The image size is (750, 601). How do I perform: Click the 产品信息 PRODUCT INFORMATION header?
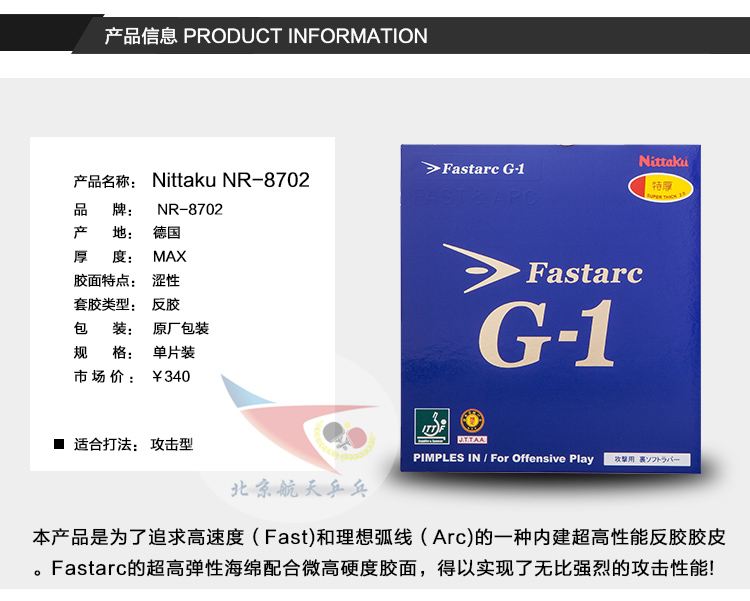click(x=266, y=36)
